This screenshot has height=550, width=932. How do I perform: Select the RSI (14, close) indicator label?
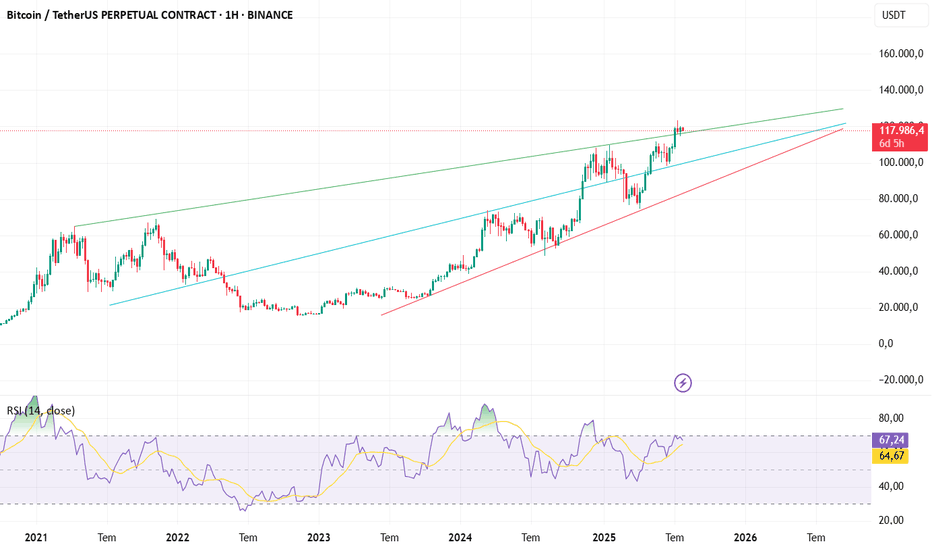tap(40, 411)
